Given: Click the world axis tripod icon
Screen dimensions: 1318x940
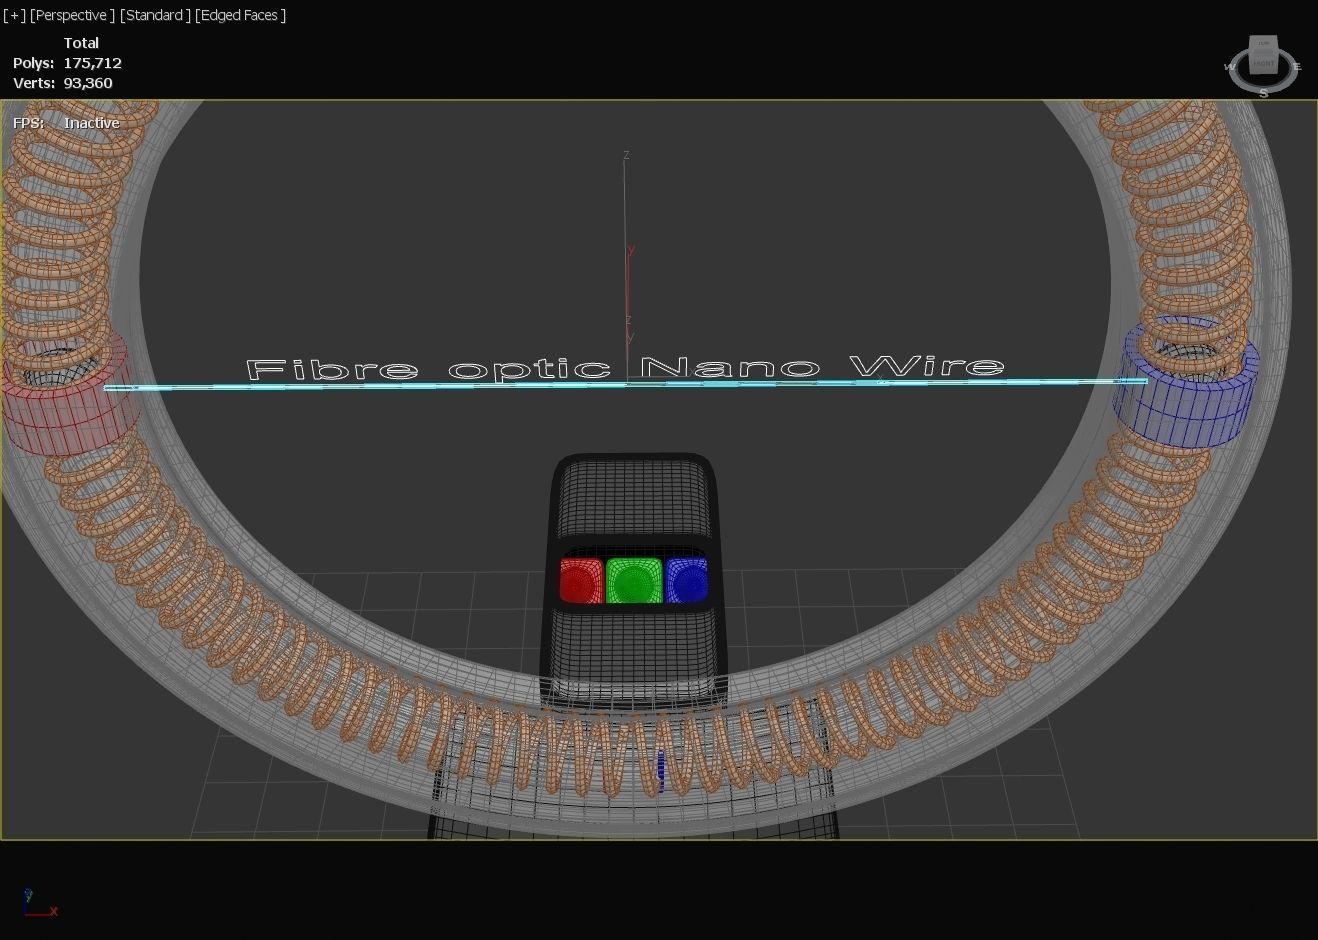Looking at the screenshot, I should 40,902.
